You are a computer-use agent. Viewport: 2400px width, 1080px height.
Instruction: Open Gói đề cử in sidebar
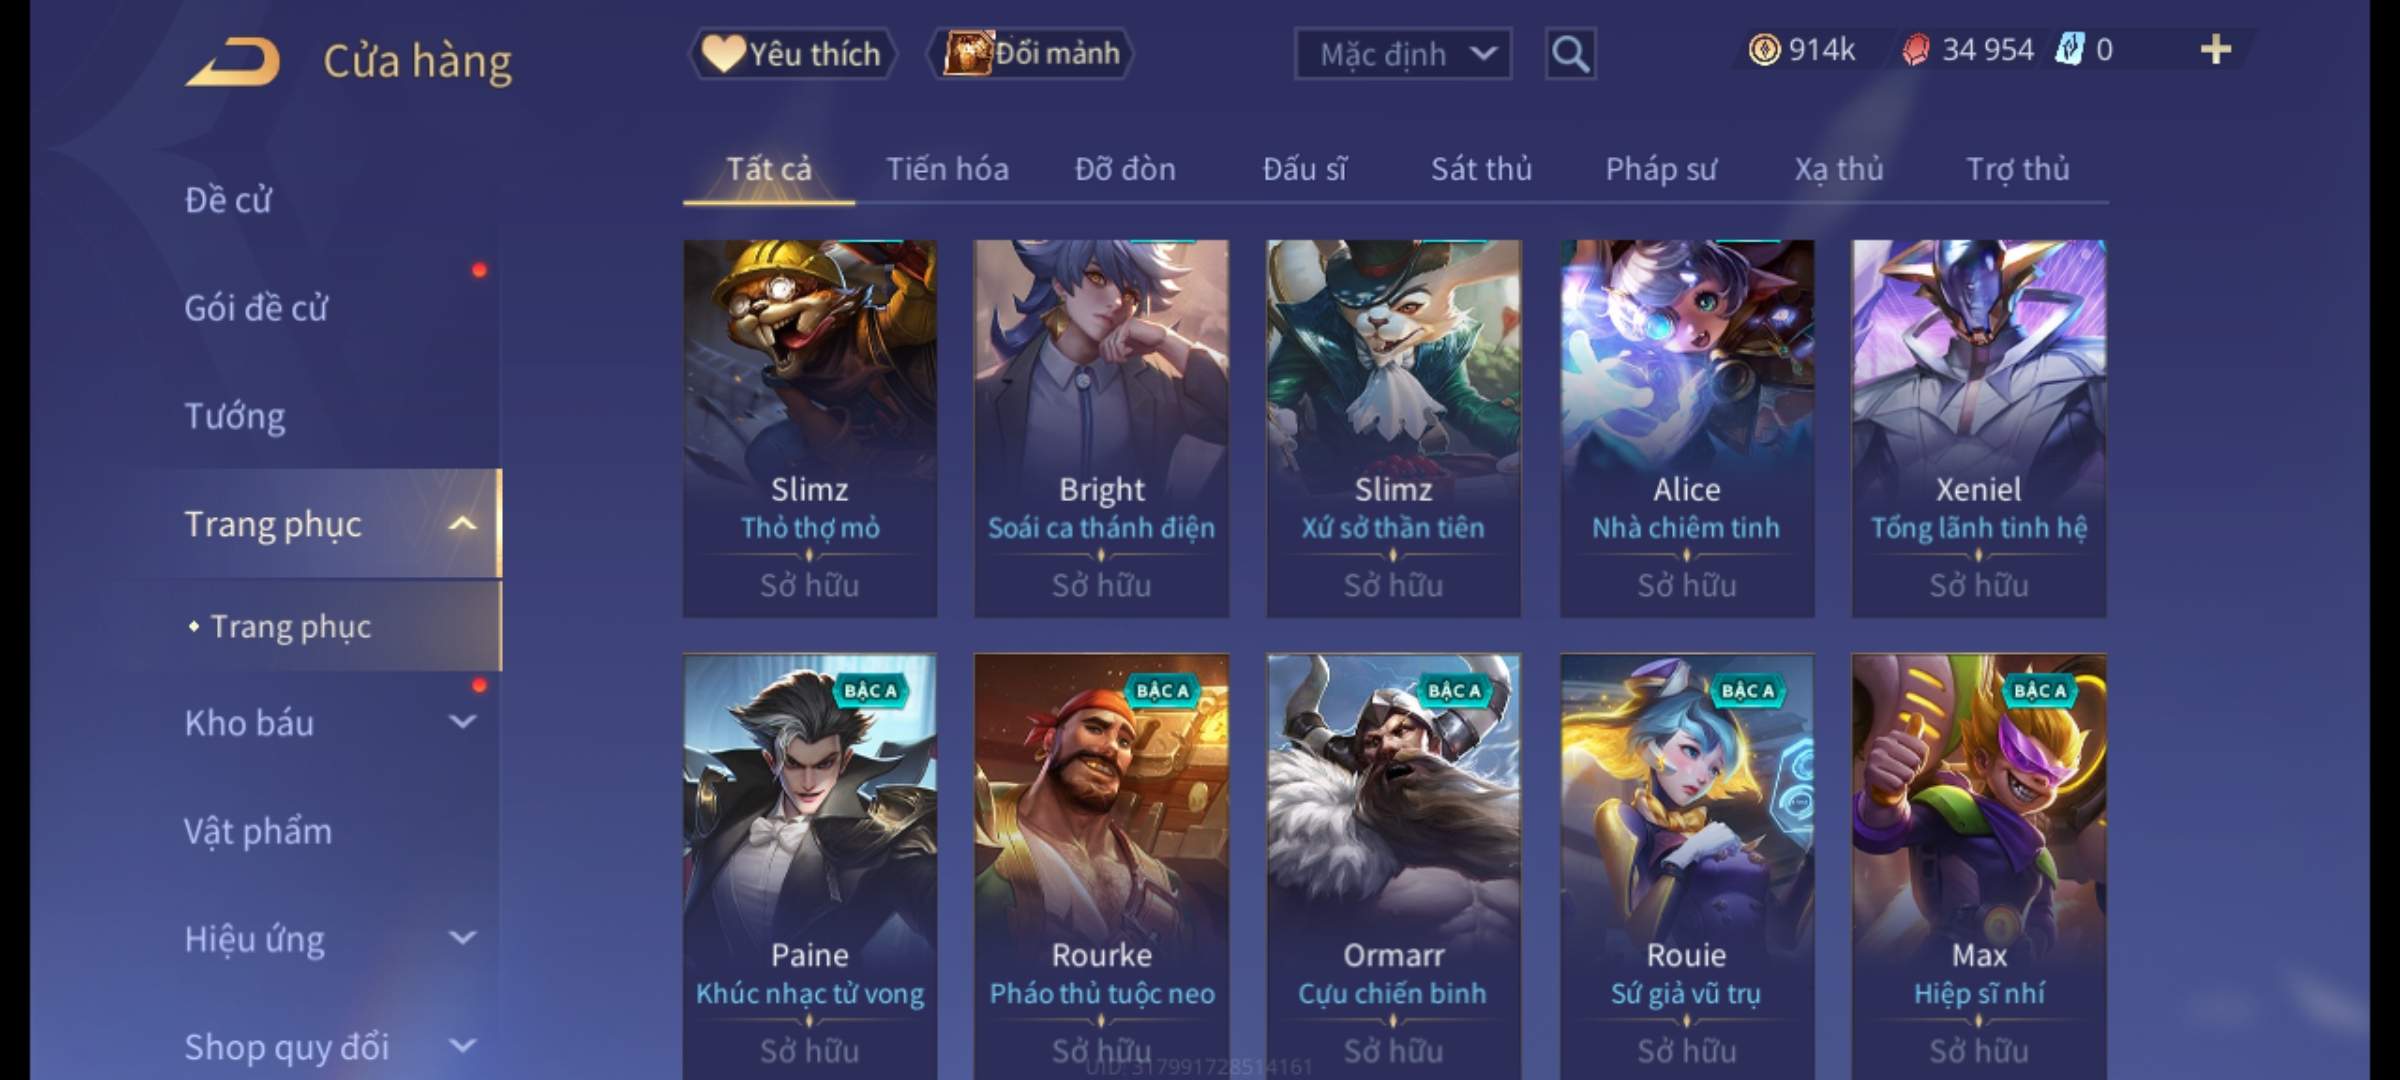tap(256, 308)
